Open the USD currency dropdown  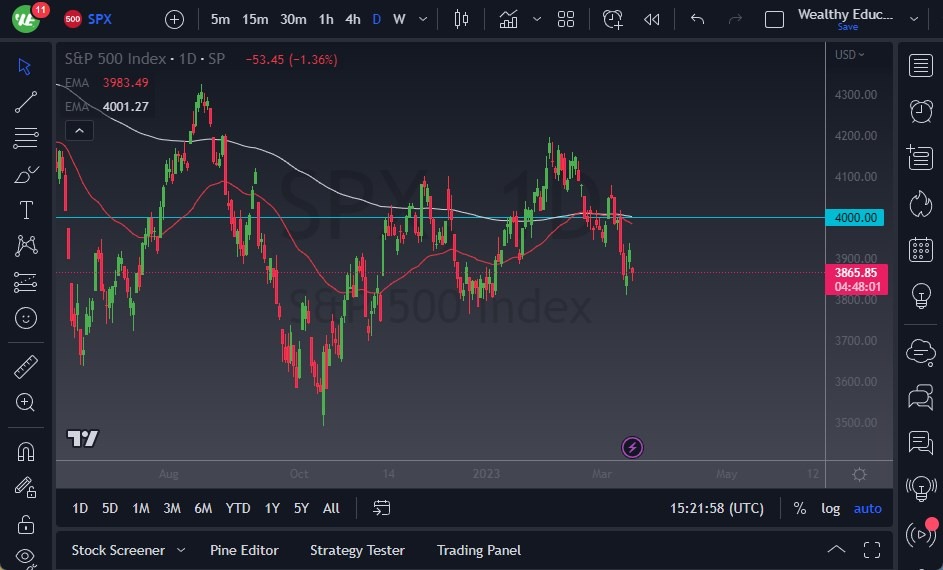849,55
